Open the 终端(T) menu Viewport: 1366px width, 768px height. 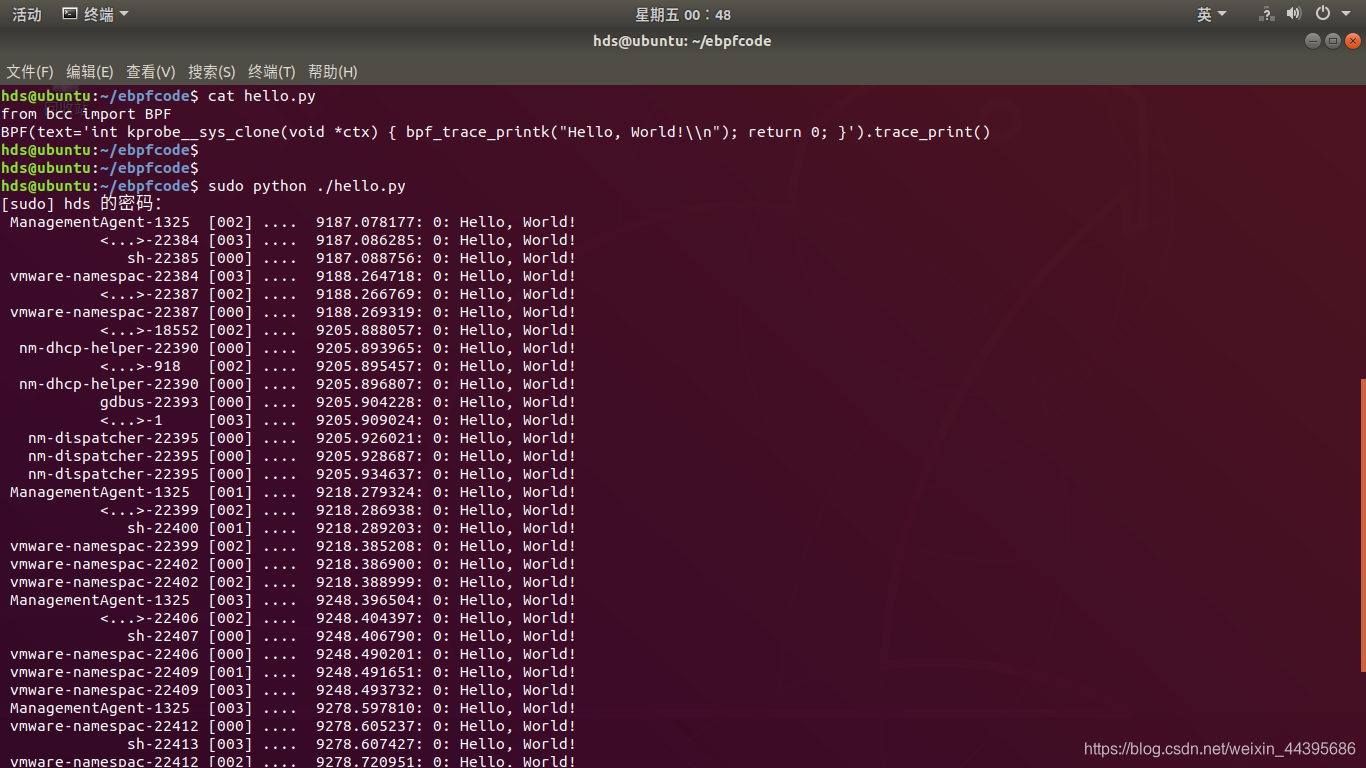272,72
